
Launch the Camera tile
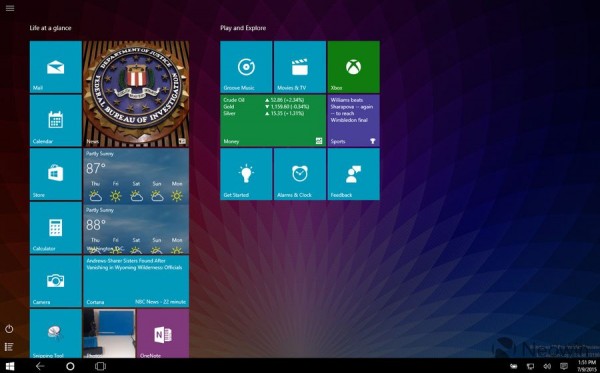tap(56, 281)
